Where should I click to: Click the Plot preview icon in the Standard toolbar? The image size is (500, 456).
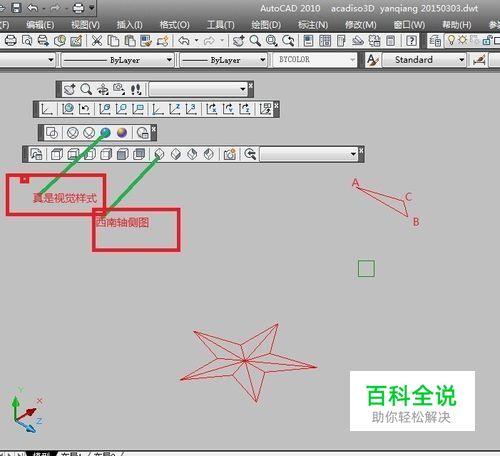[27, 41]
